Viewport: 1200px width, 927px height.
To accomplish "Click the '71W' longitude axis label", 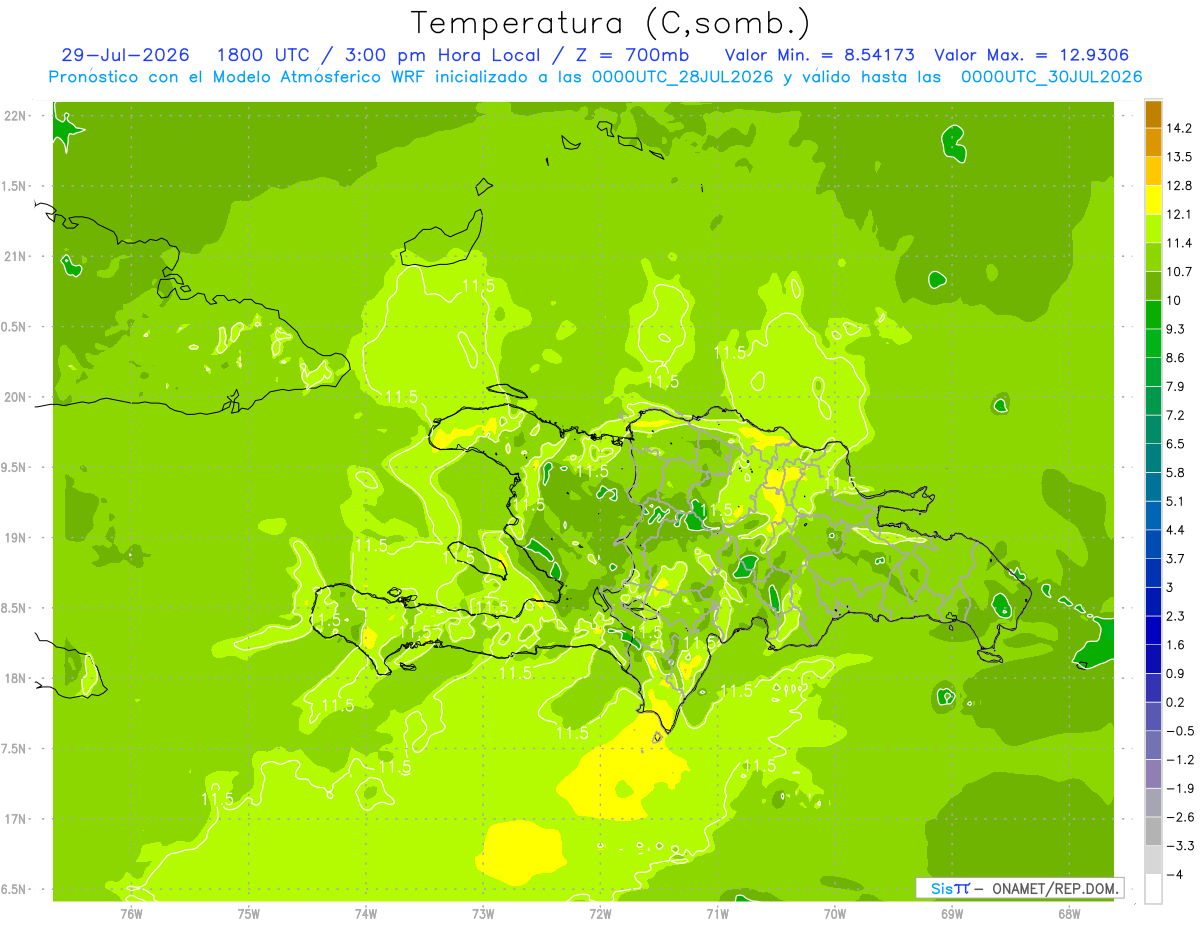I will (x=717, y=912).
